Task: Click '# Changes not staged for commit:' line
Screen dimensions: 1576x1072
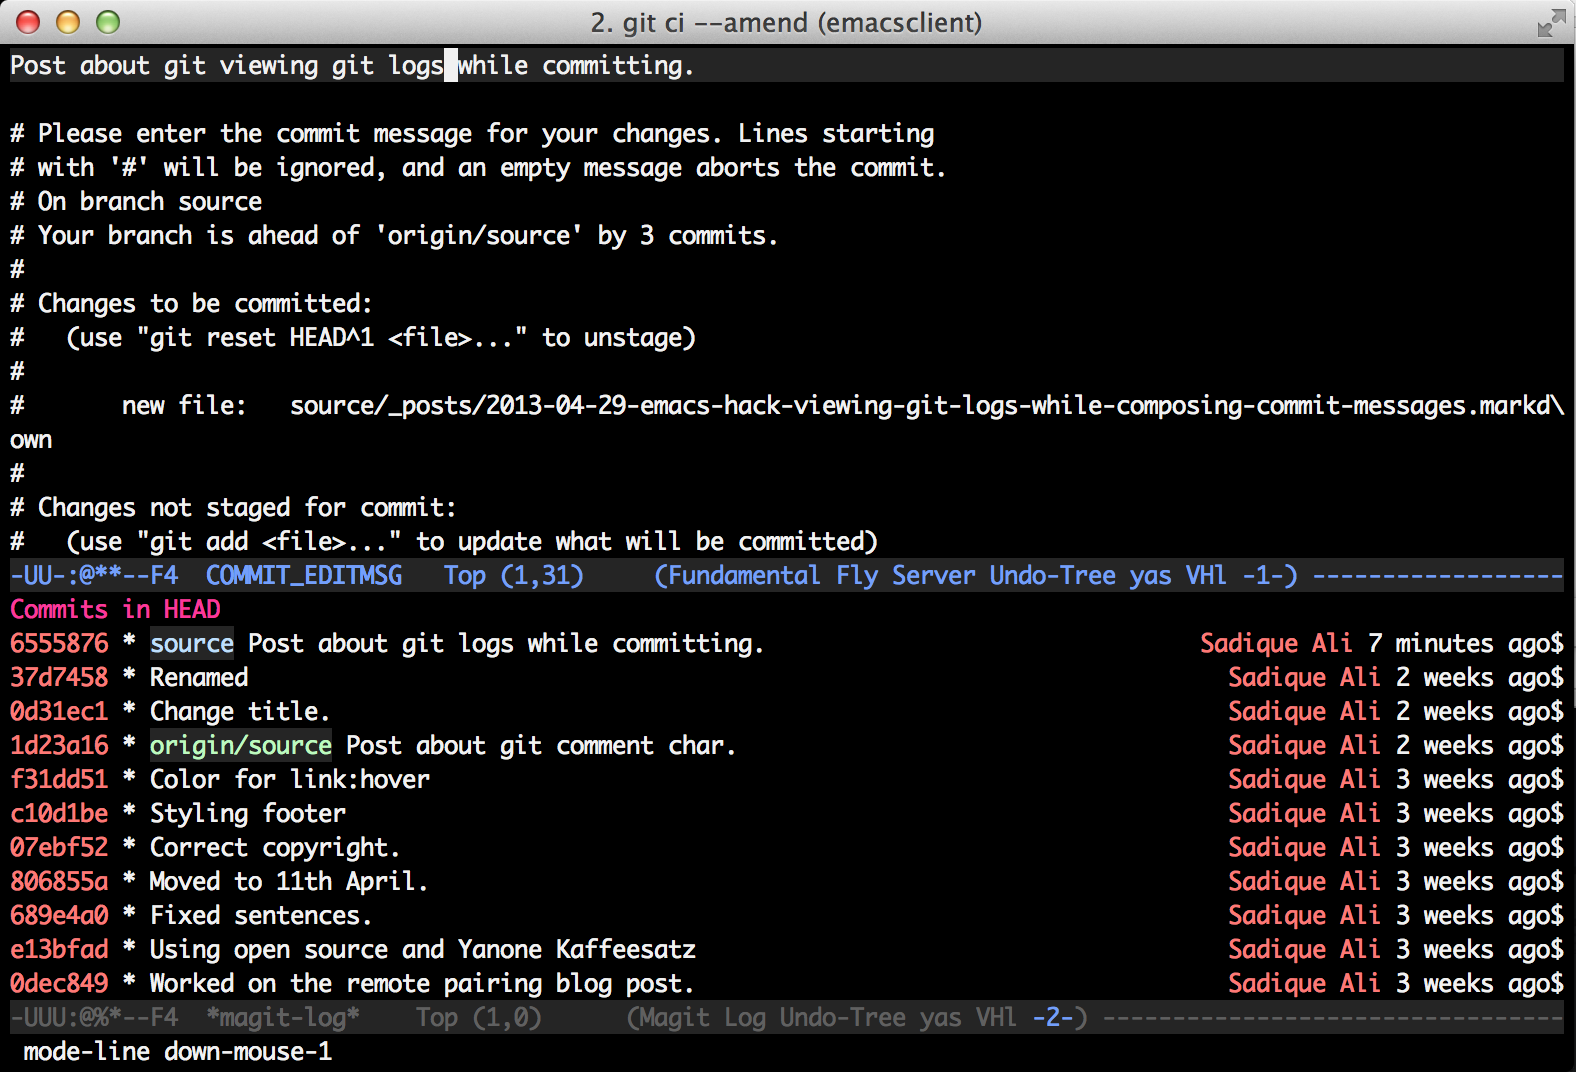Action: [x=233, y=507]
